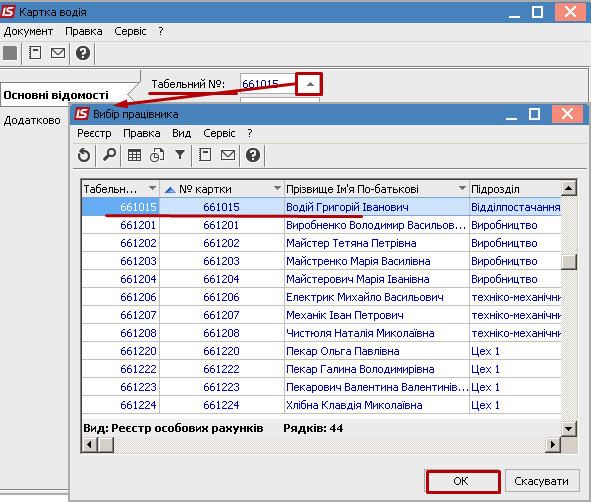Screen dimensions: 591x502
Task: Confirm selection with the ОК button
Action: pos(463,481)
